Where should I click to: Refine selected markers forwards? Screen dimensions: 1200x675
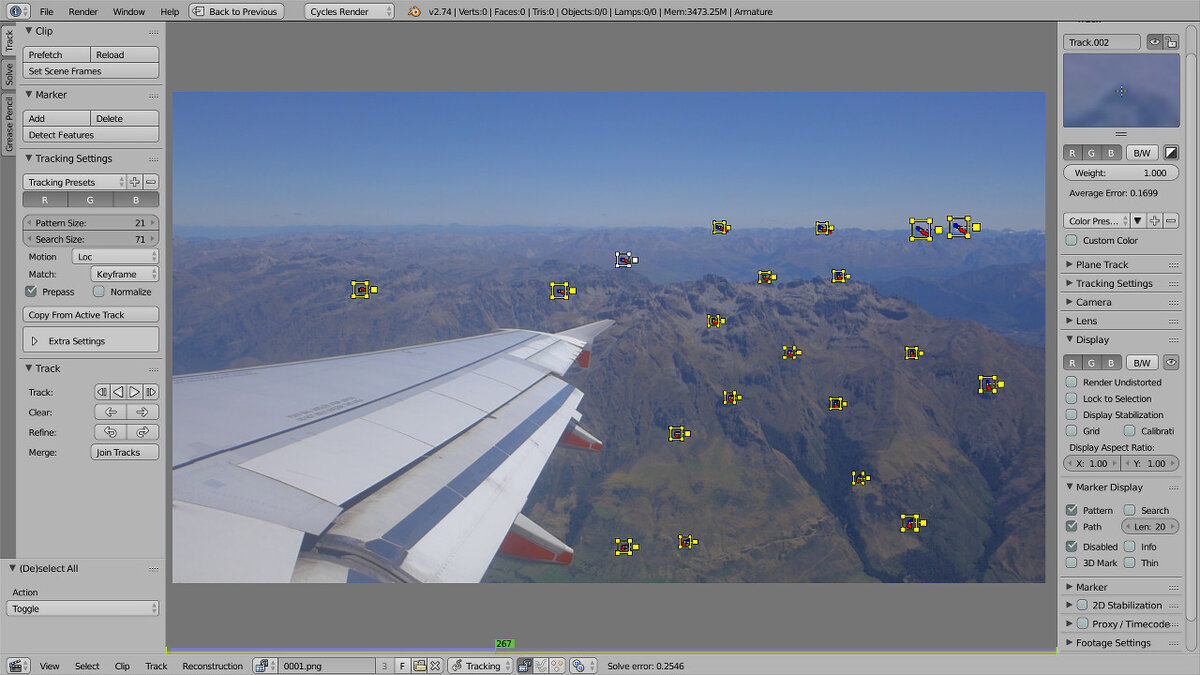coord(142,432)
